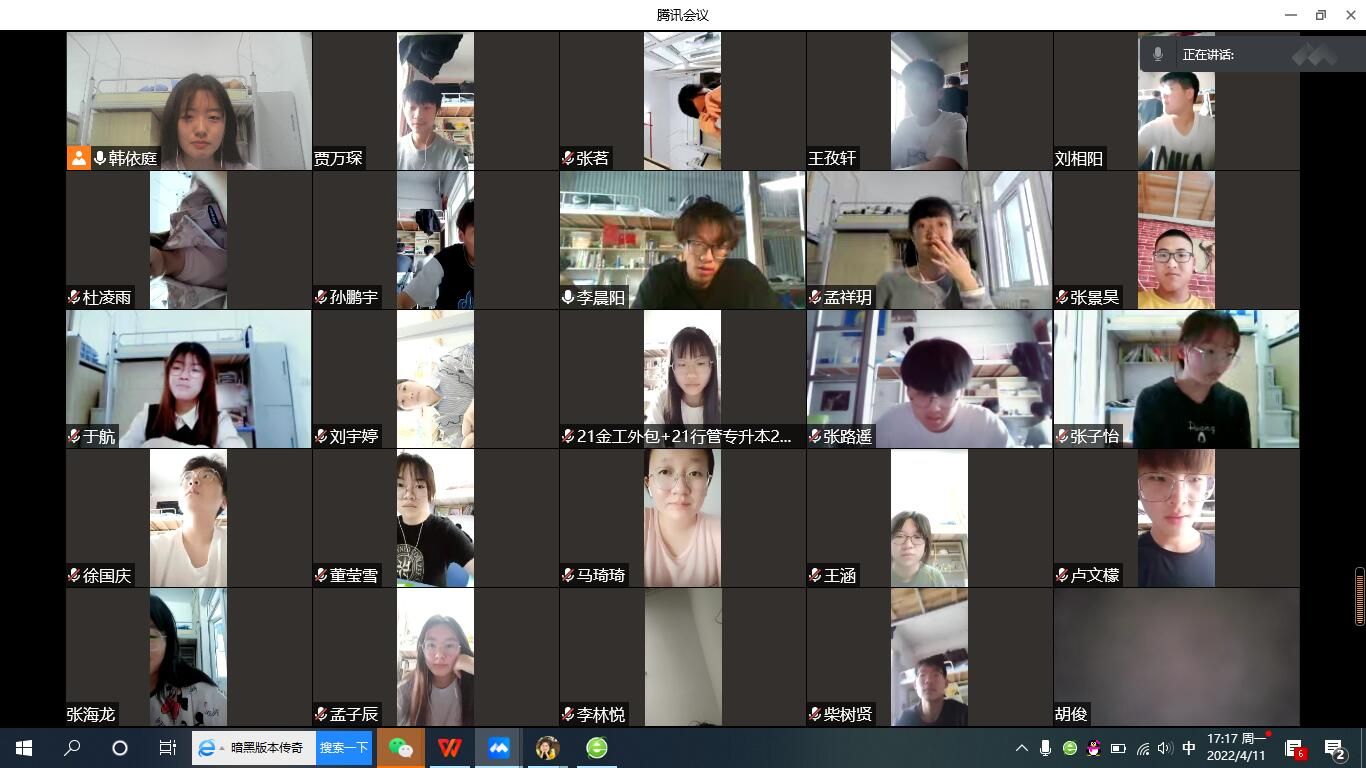Screen dimensions: 1366x768
Task: Click the microphone icon in the 正在讲话 bar
Action: (x=1158, y=55)
